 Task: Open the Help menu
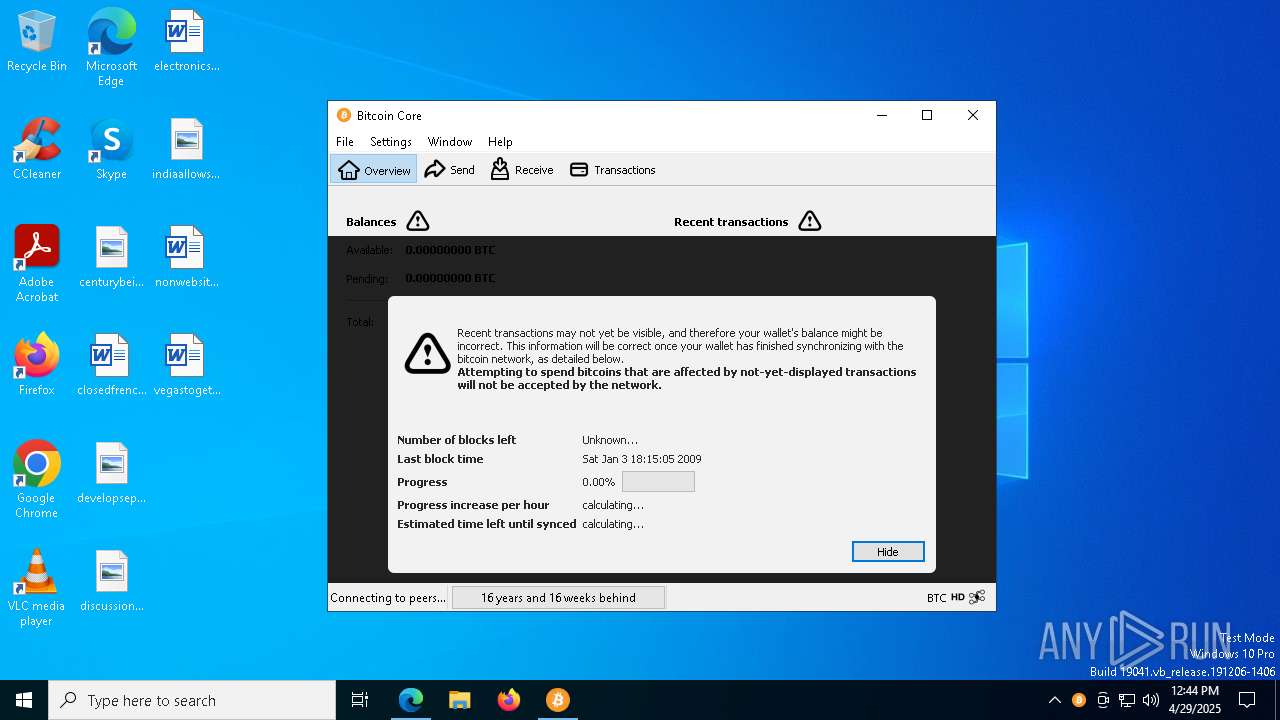(500, 142)
